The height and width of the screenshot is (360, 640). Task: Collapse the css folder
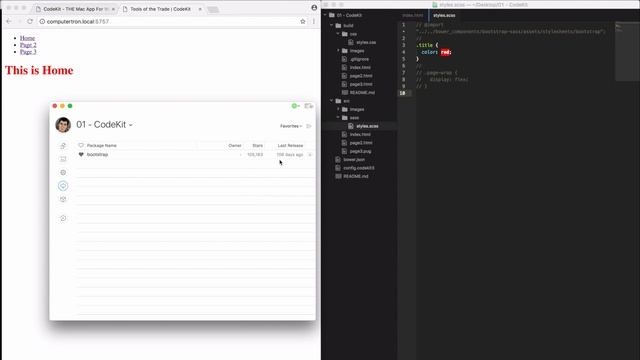click(x=338, y=34)
